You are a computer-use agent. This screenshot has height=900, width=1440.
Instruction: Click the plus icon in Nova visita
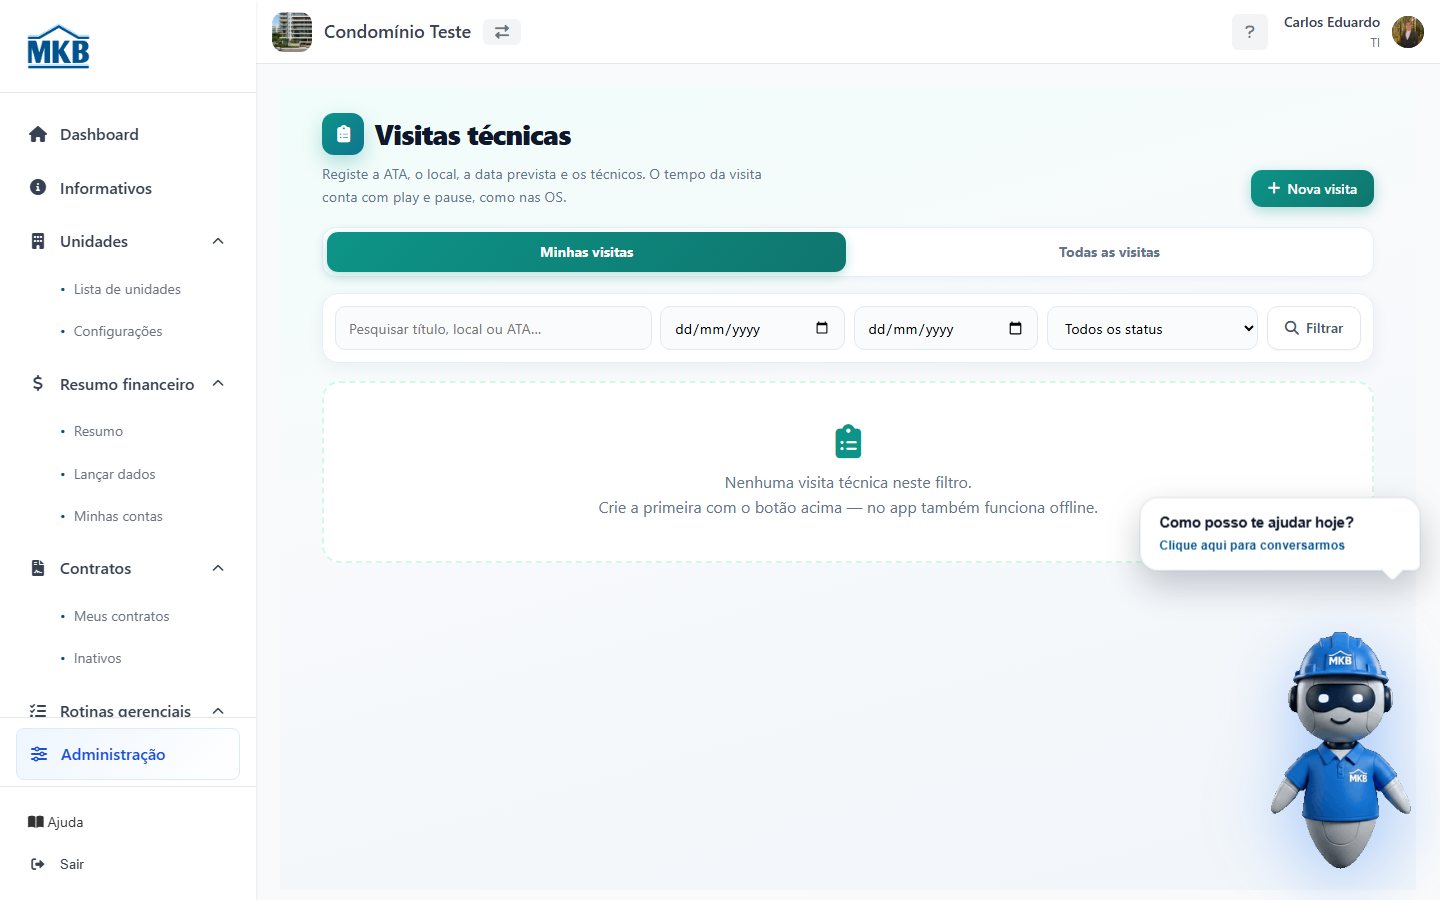[1274, 188]
